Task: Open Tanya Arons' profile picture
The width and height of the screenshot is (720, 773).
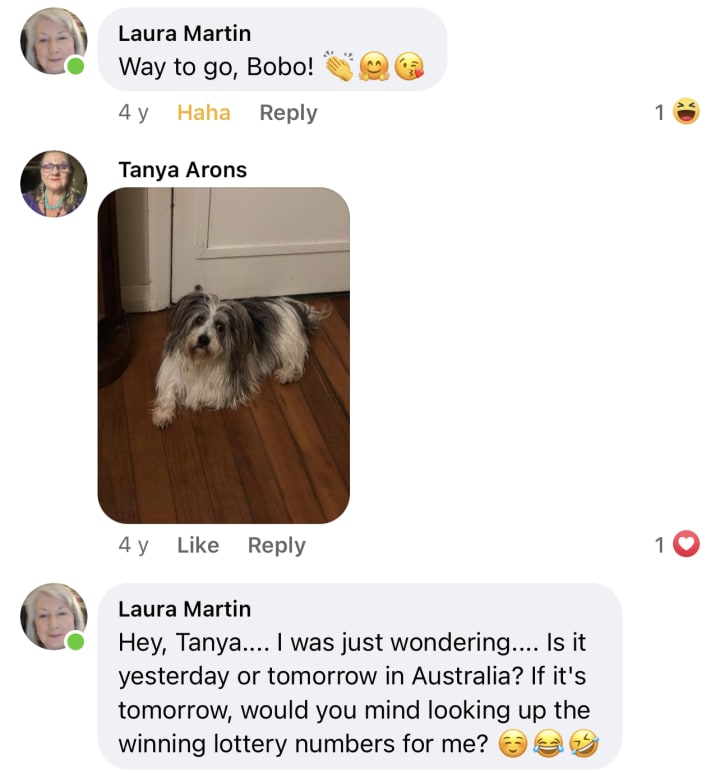Action: point(54,184)
